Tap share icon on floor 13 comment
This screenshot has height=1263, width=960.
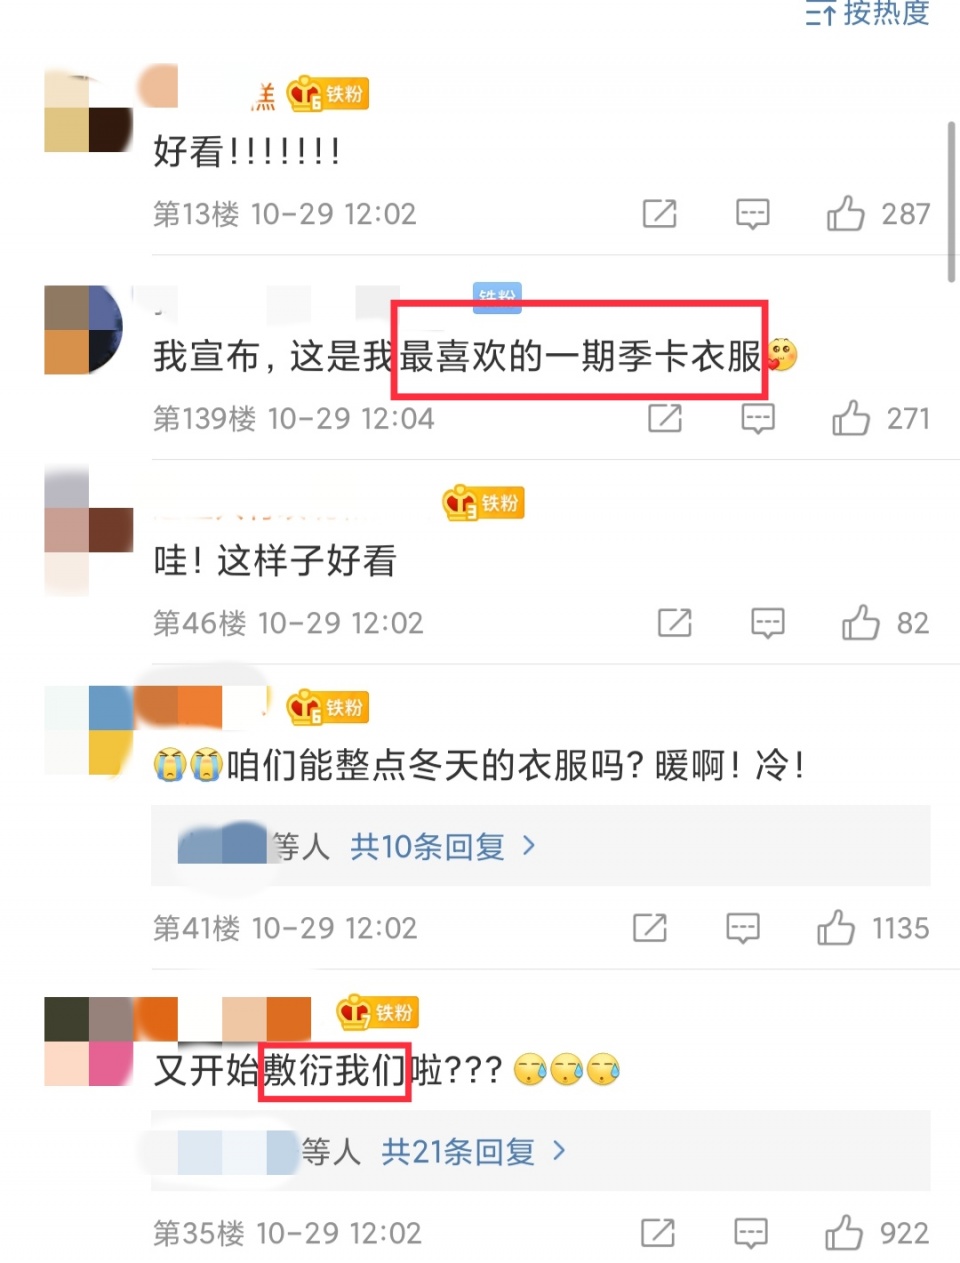[x=660, y=214]
